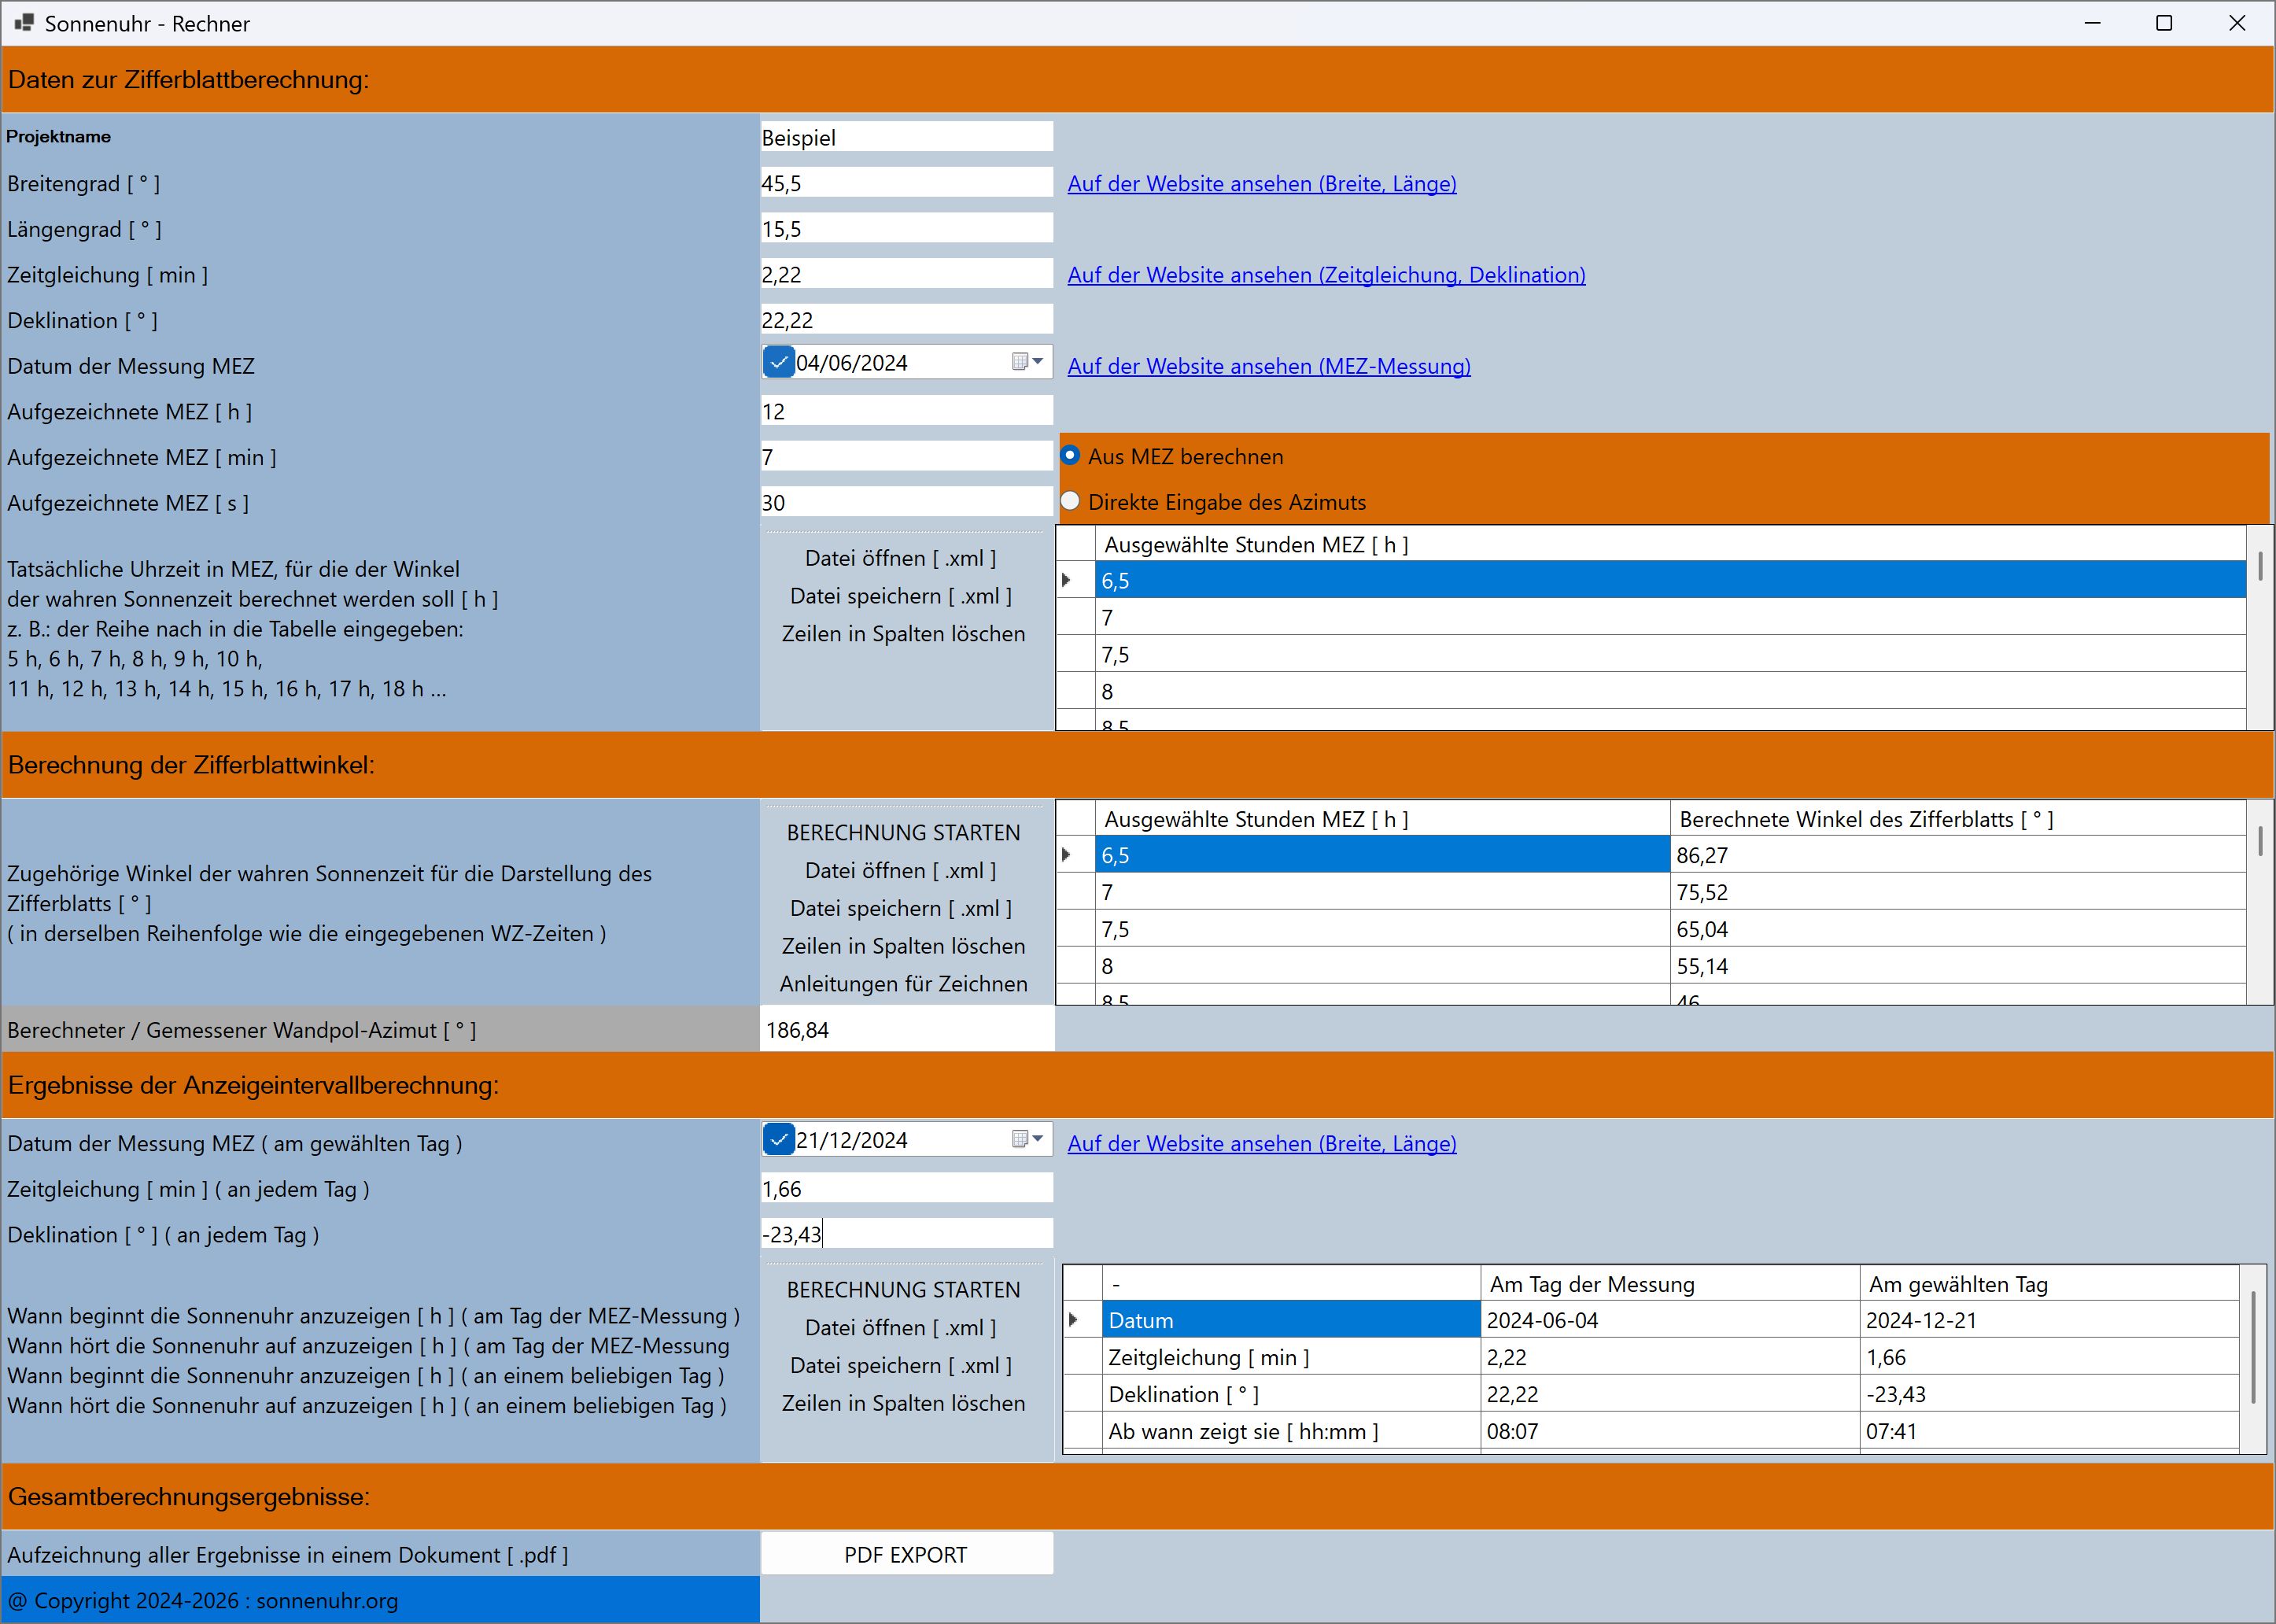Open website link for Zeitgleichung, Deklination

tap(1326, 275)
